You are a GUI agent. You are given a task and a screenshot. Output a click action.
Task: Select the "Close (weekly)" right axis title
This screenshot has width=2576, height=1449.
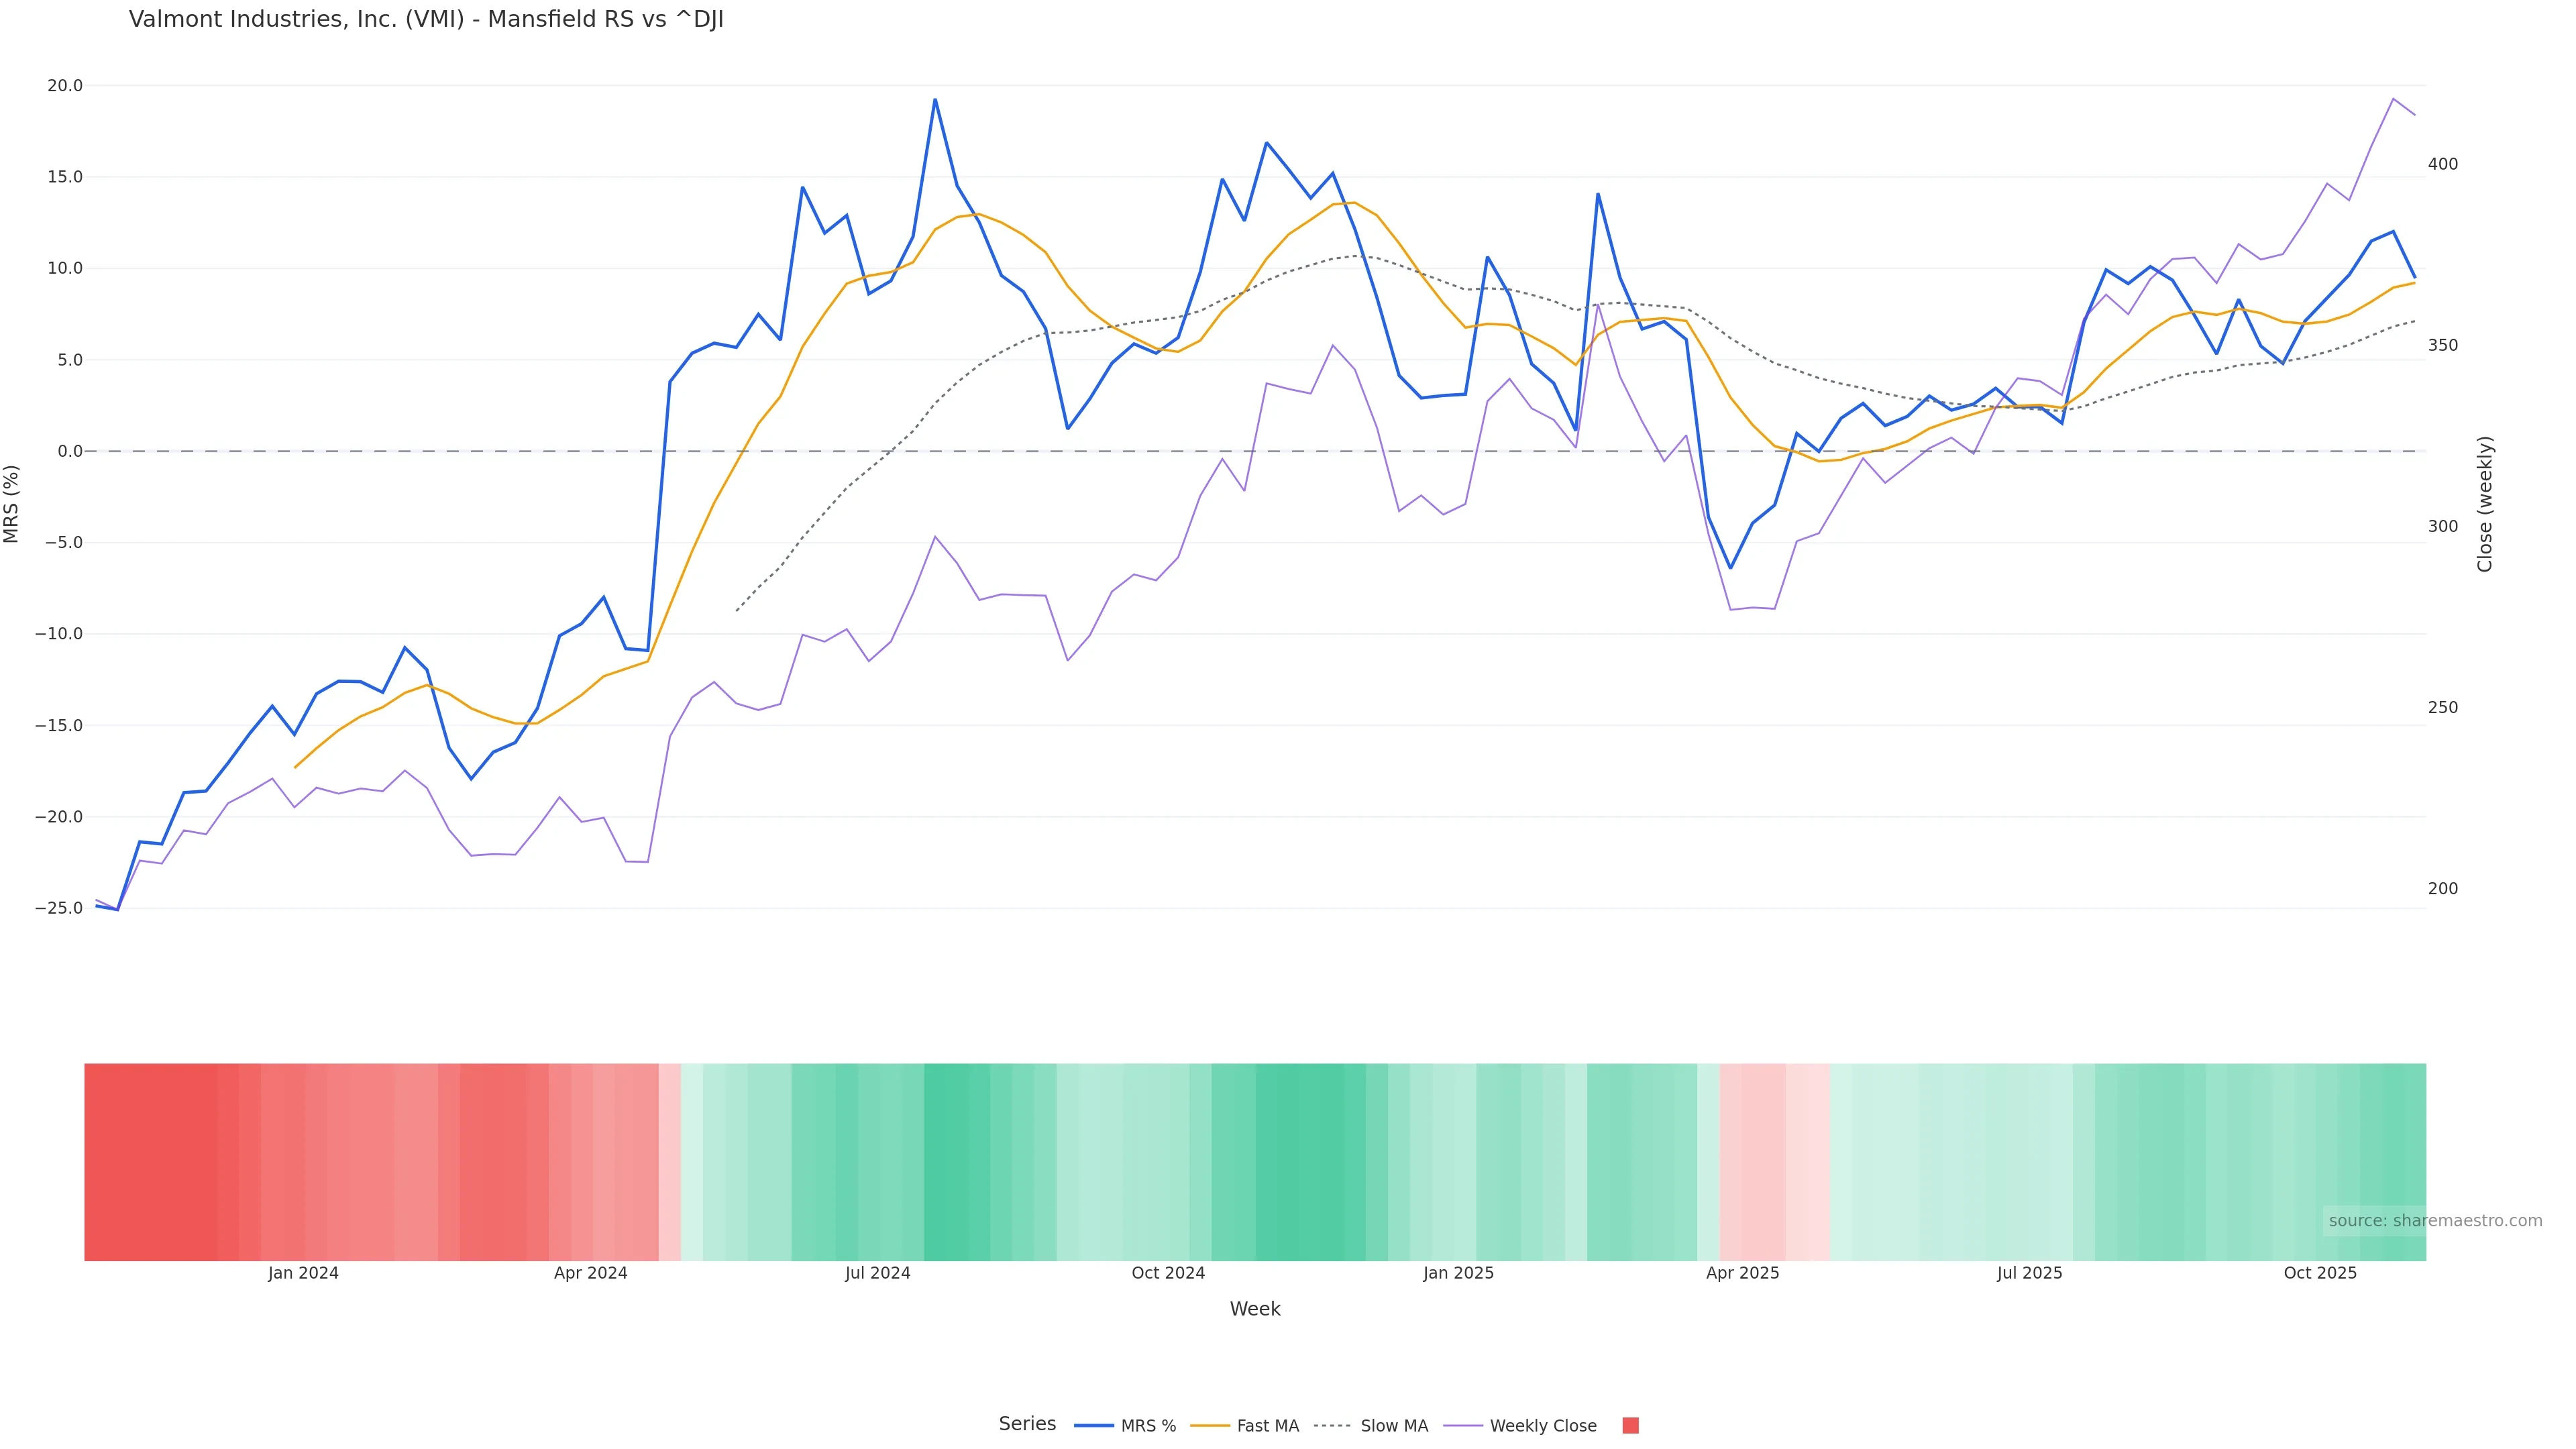pos(2485,504)
